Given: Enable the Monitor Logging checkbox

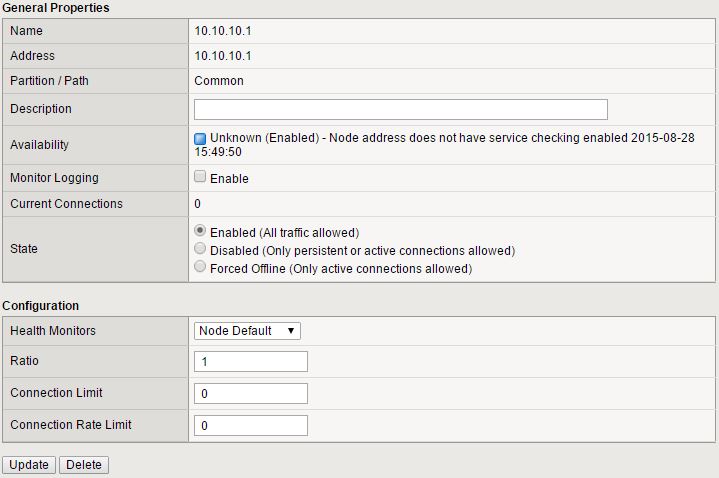Looking at the screenshot, I should tap(201, 177).
